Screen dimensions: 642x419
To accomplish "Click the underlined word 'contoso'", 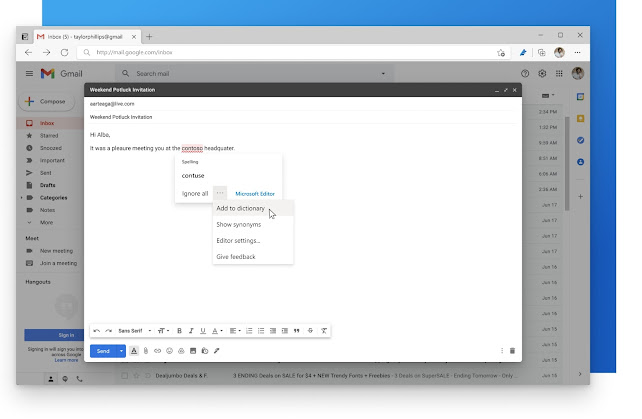I will 192,148.
